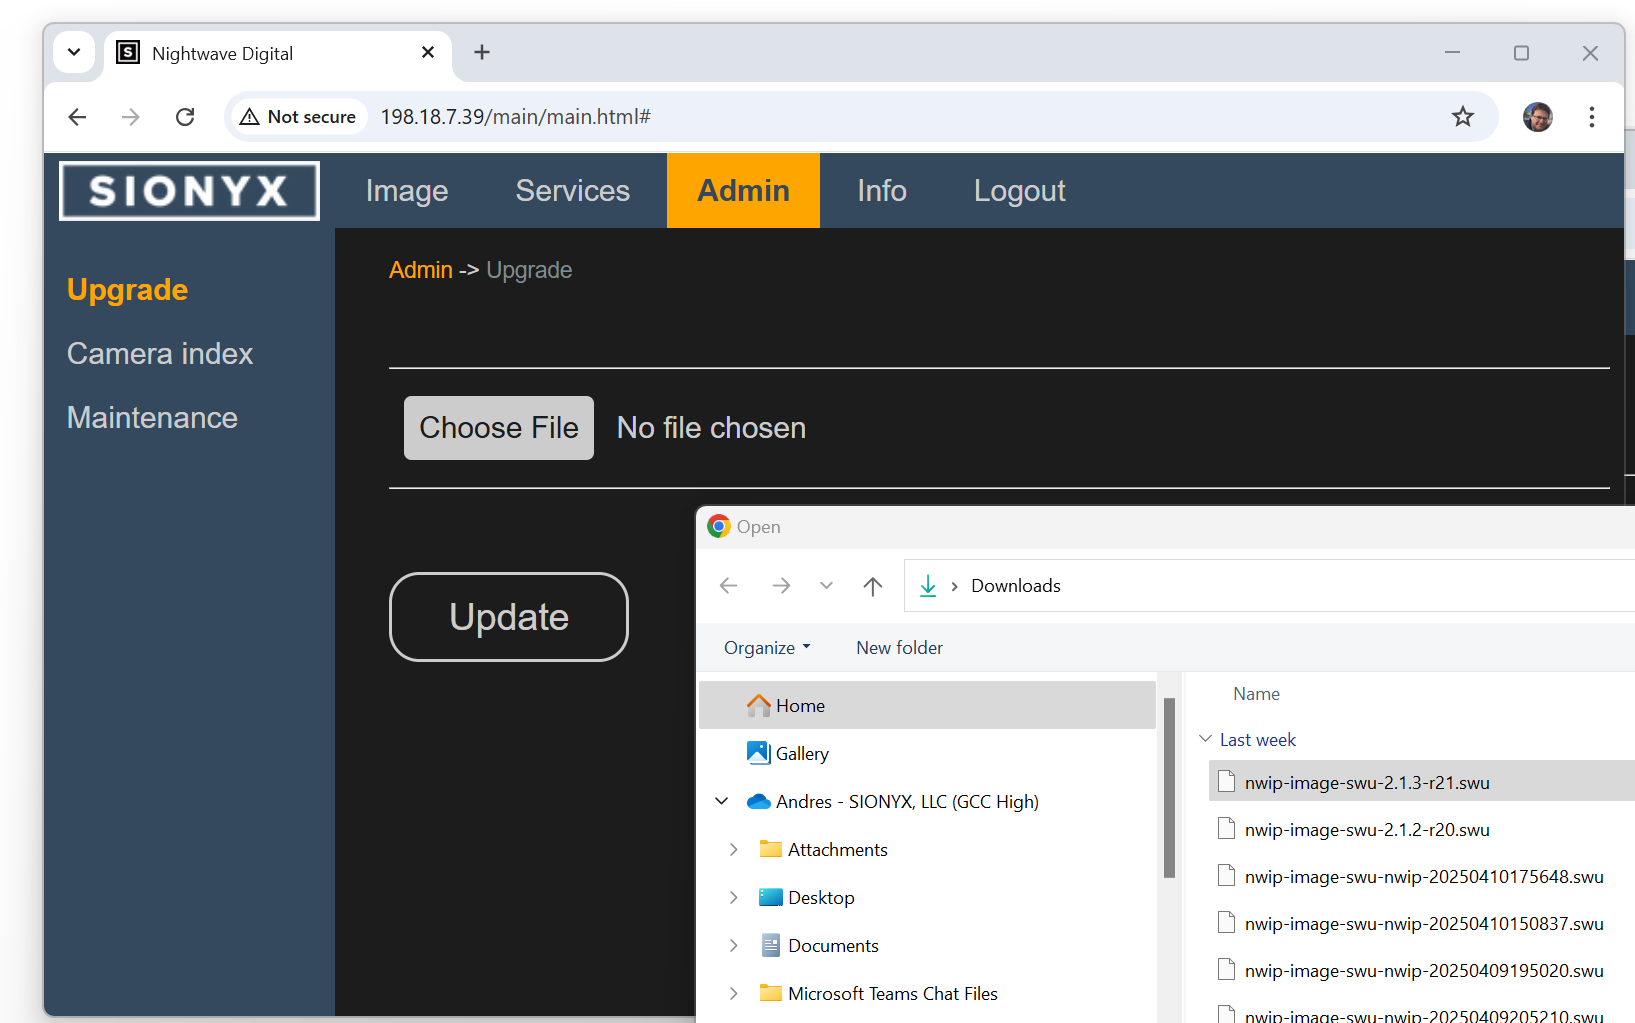This screenshot has width=1635, height=1023.
Task: Close the Nightwave Digital tab
Action: (428, 53)
